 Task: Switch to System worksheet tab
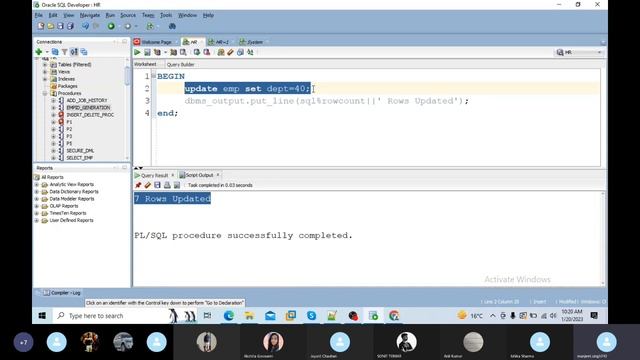(255, 42)
